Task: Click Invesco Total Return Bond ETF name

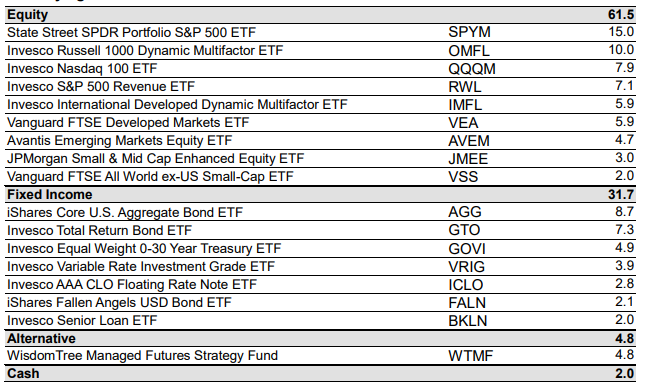Action: [x=99, y=231]
